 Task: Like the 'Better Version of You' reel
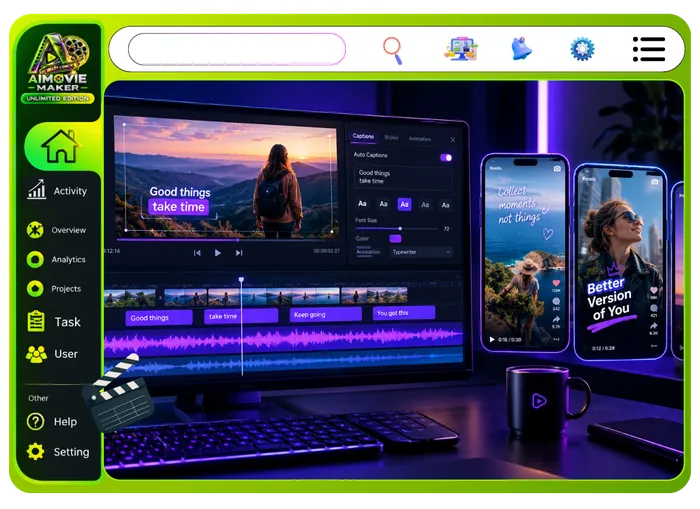654,290
